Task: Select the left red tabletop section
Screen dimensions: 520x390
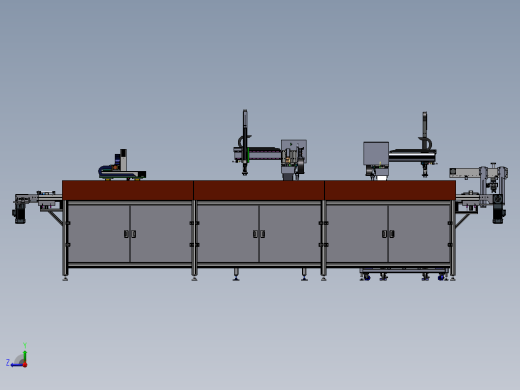Action: click(x=128, y=190)
